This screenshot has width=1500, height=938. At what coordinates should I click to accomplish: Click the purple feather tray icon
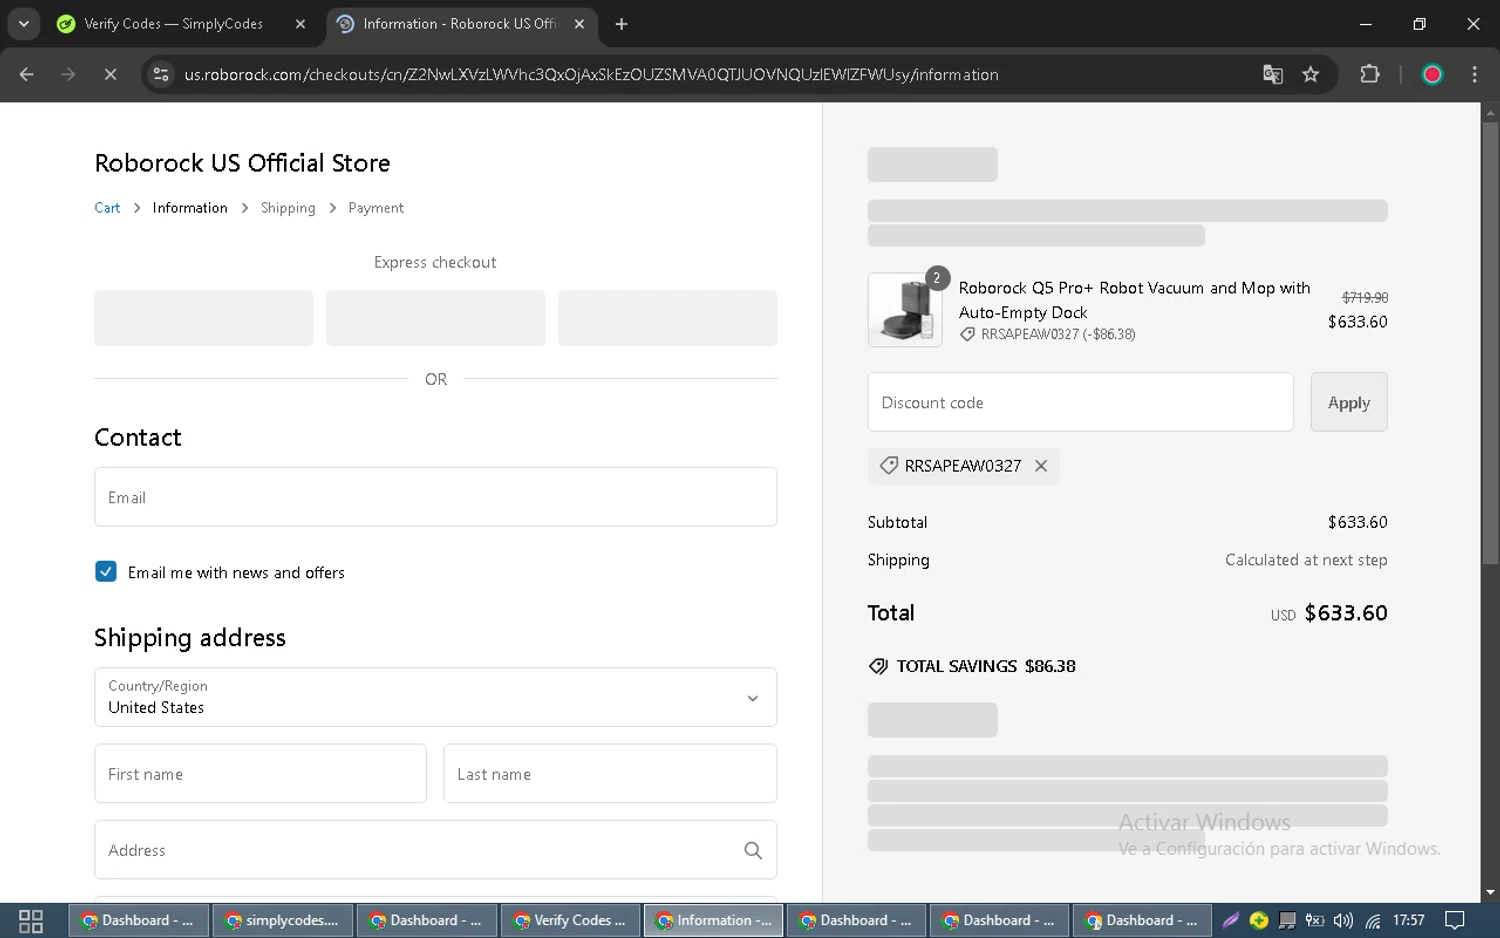click(1231, 921)
